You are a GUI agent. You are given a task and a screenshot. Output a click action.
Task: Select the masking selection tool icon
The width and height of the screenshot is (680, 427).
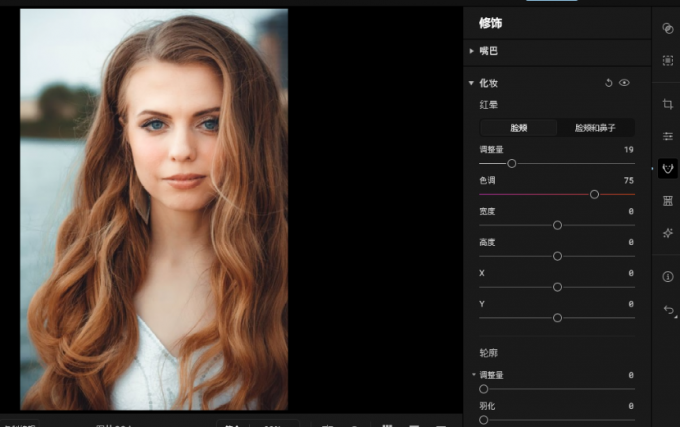(x=667, y=61)
